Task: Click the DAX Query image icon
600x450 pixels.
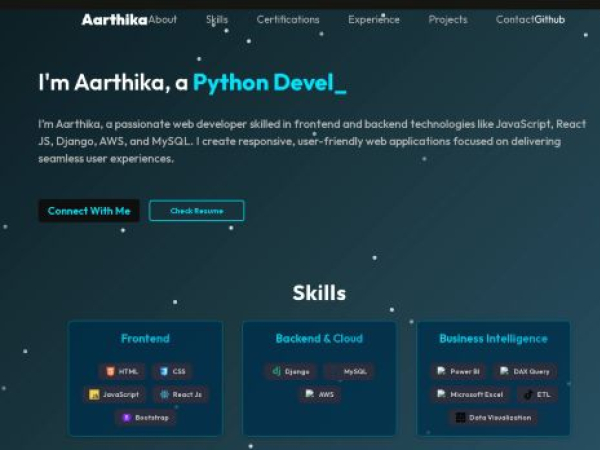Action: [504, 371]
